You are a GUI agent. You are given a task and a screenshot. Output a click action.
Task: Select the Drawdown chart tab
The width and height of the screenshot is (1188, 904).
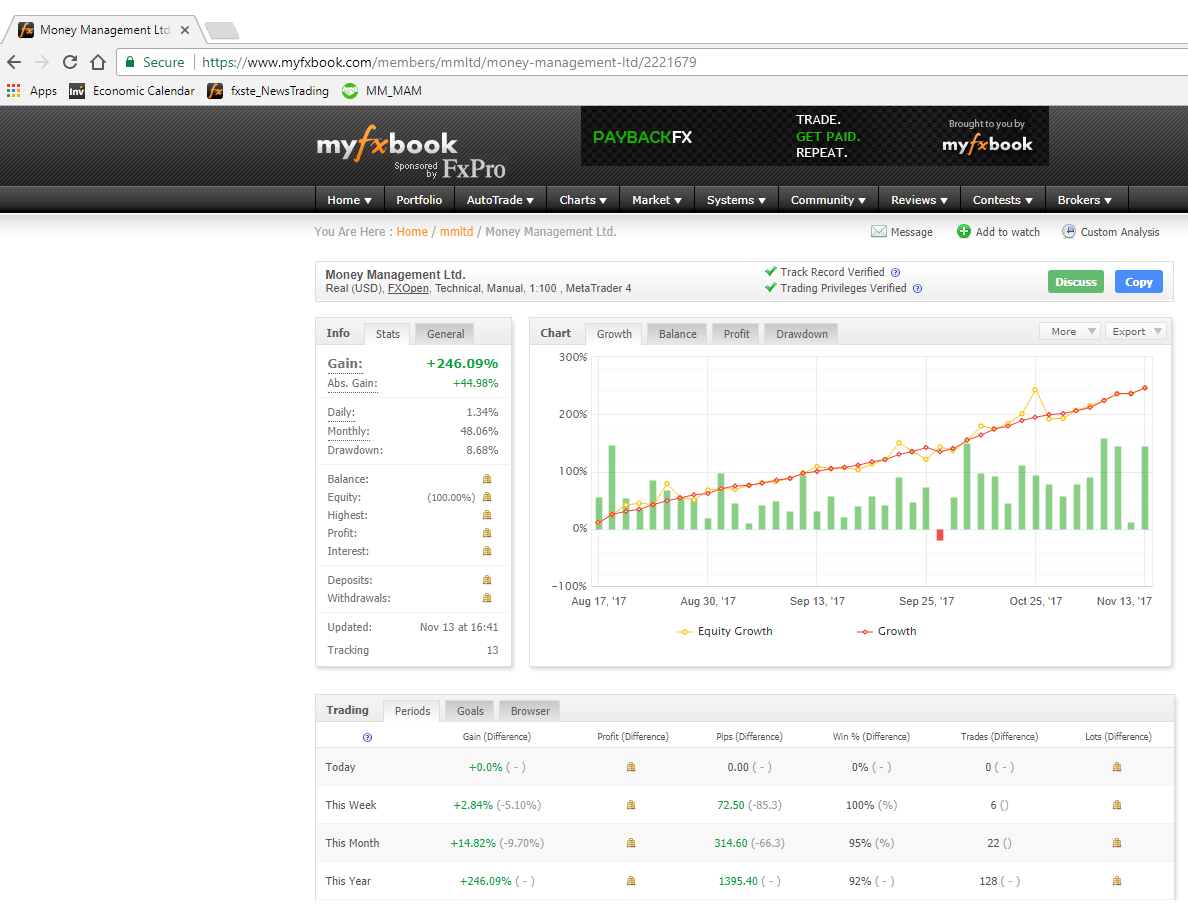[802, 334]
